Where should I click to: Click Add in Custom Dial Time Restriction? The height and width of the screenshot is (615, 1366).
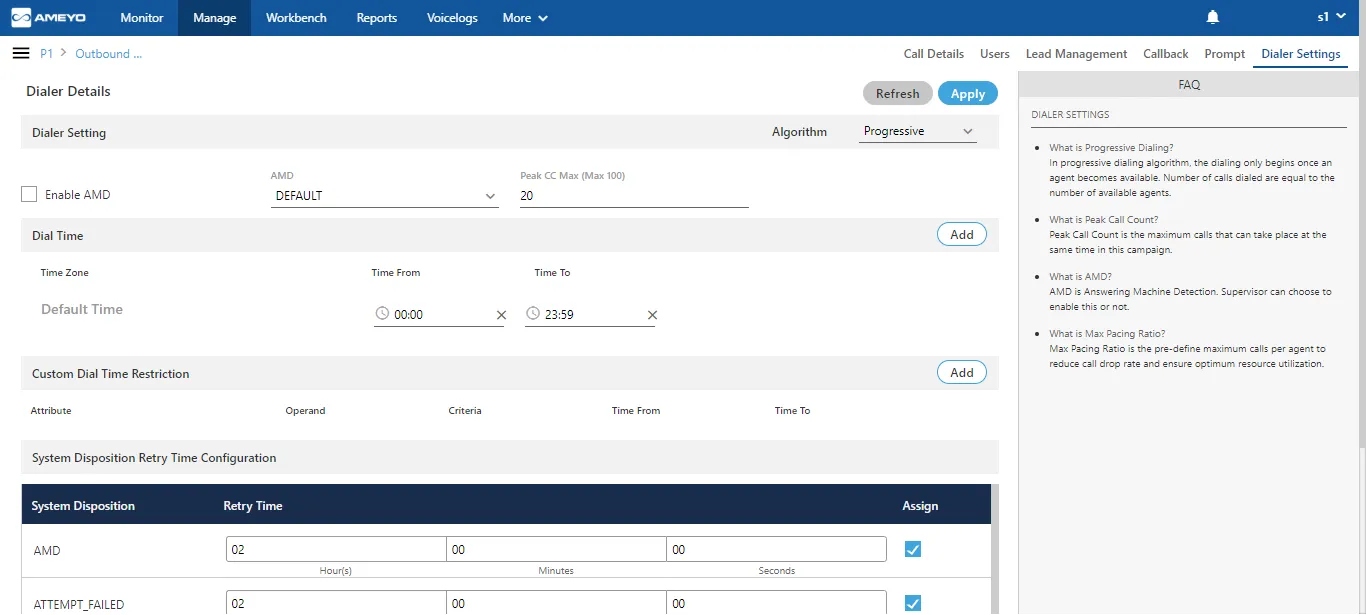(962, 372)
